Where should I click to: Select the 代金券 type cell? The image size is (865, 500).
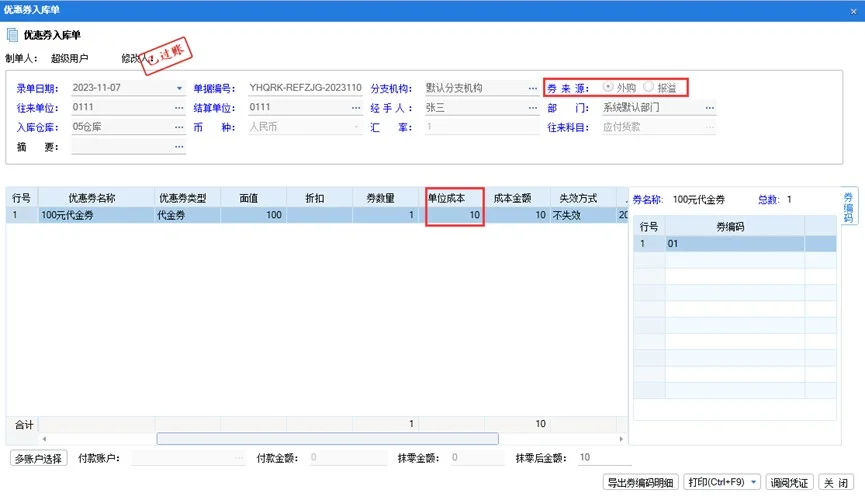pyautogui.click(x=188, y=215)
